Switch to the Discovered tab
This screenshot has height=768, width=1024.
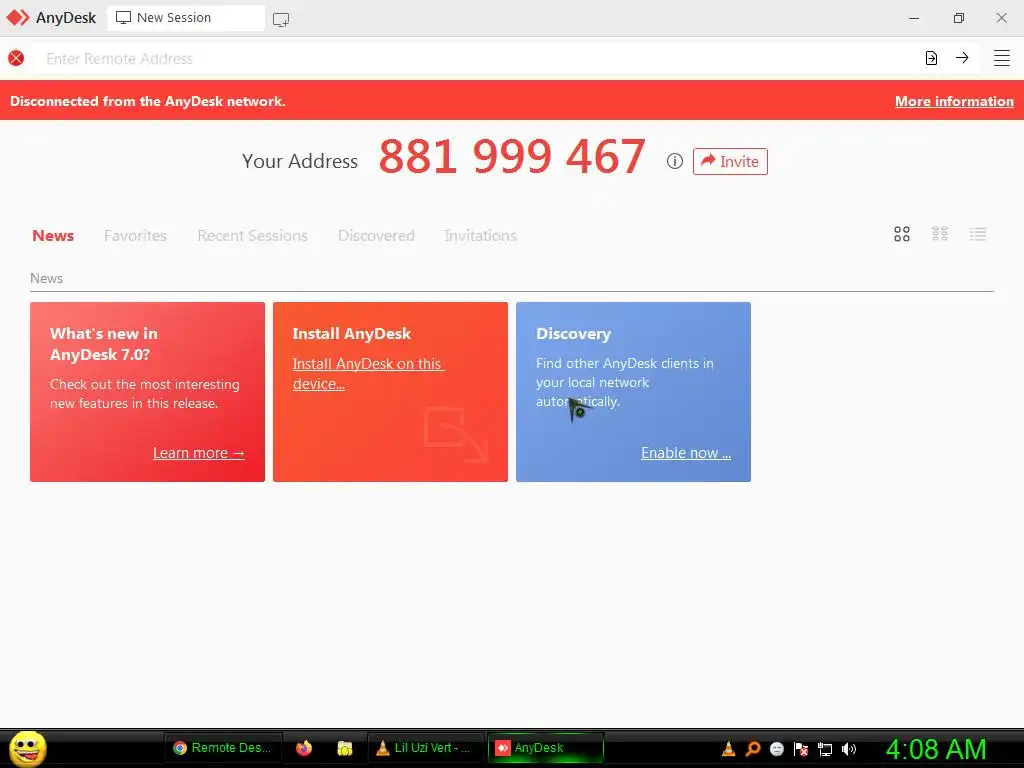coord(376,236)
